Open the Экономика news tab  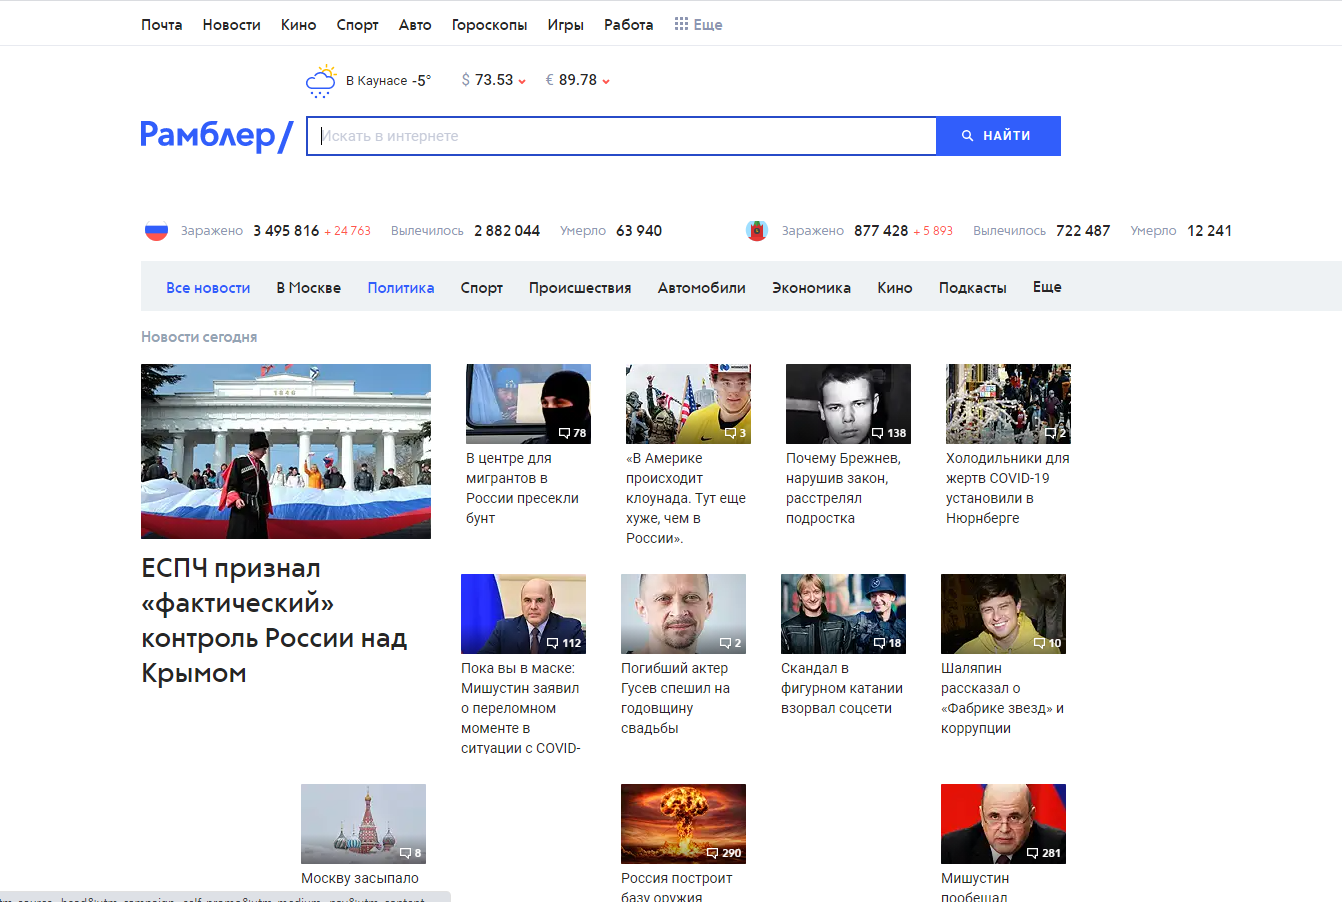(x=811, y=288)
